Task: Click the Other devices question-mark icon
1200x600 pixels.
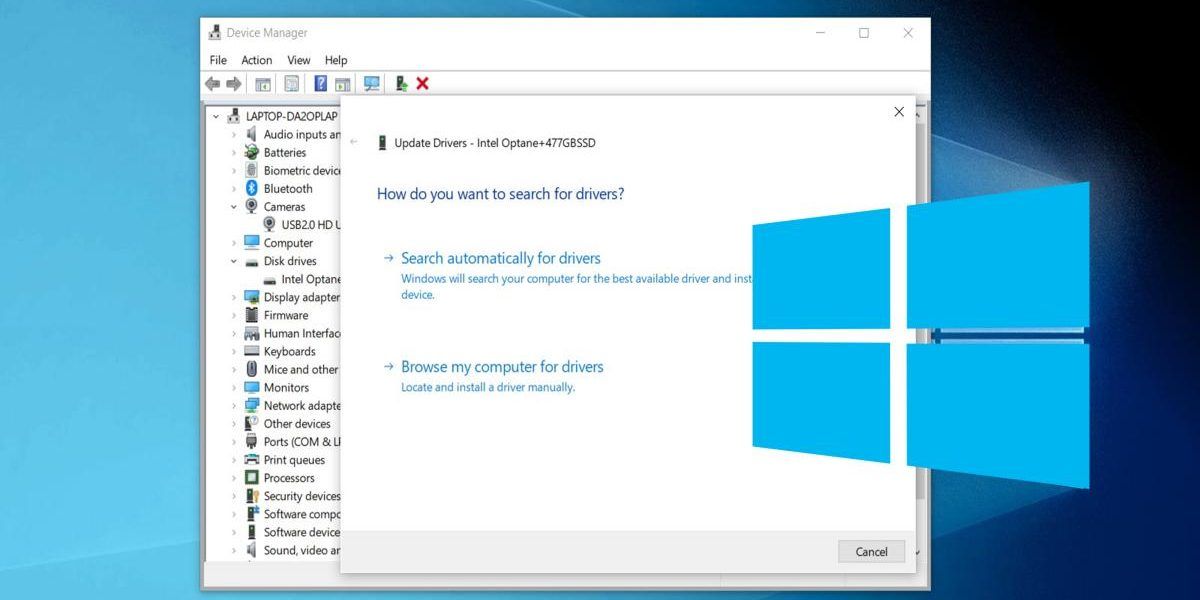Action: pyautogui.click(x=252, y=424)
